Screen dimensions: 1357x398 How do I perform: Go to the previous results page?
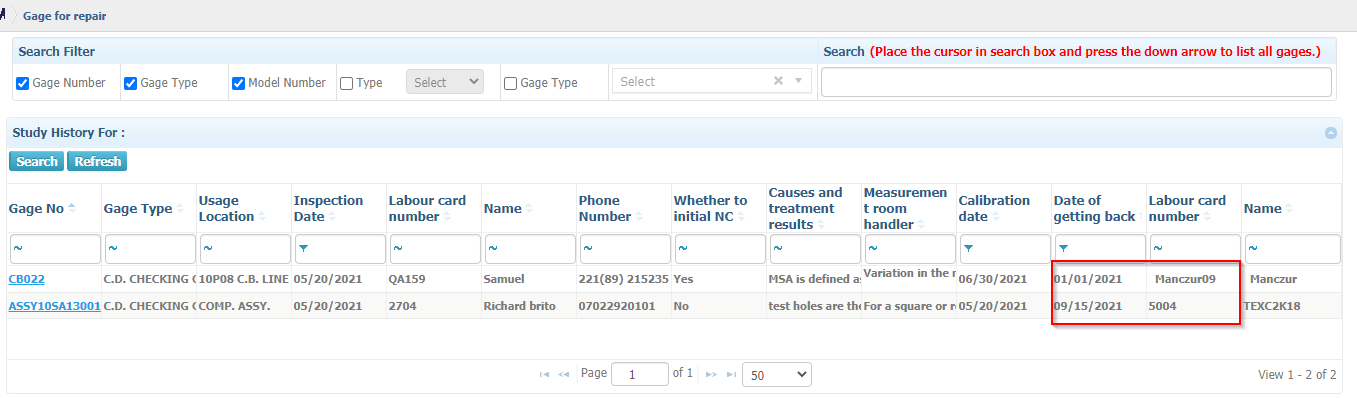pyautogui.click(x=563, y=374)
